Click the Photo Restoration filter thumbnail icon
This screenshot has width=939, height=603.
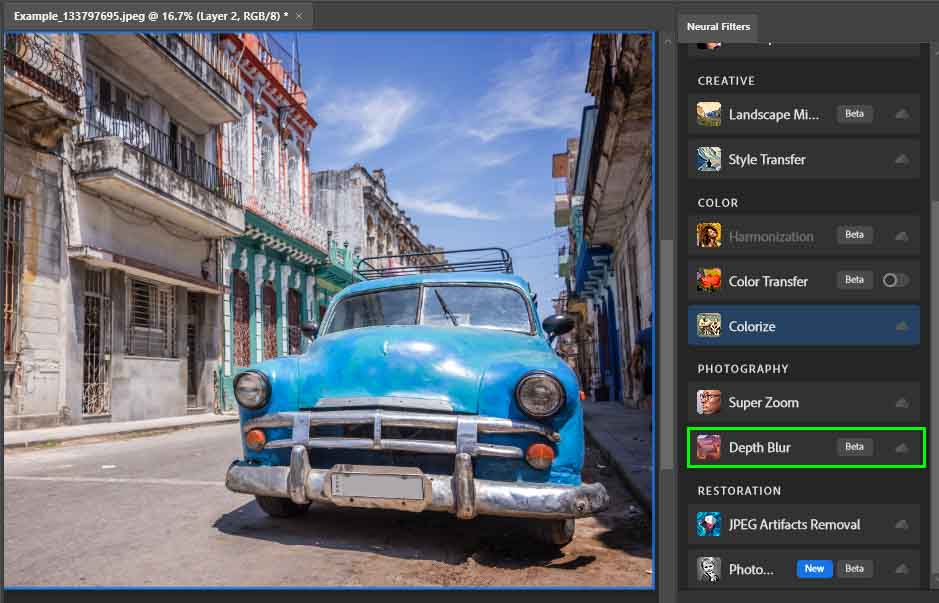pyautogui.click(x=708, y=569)
